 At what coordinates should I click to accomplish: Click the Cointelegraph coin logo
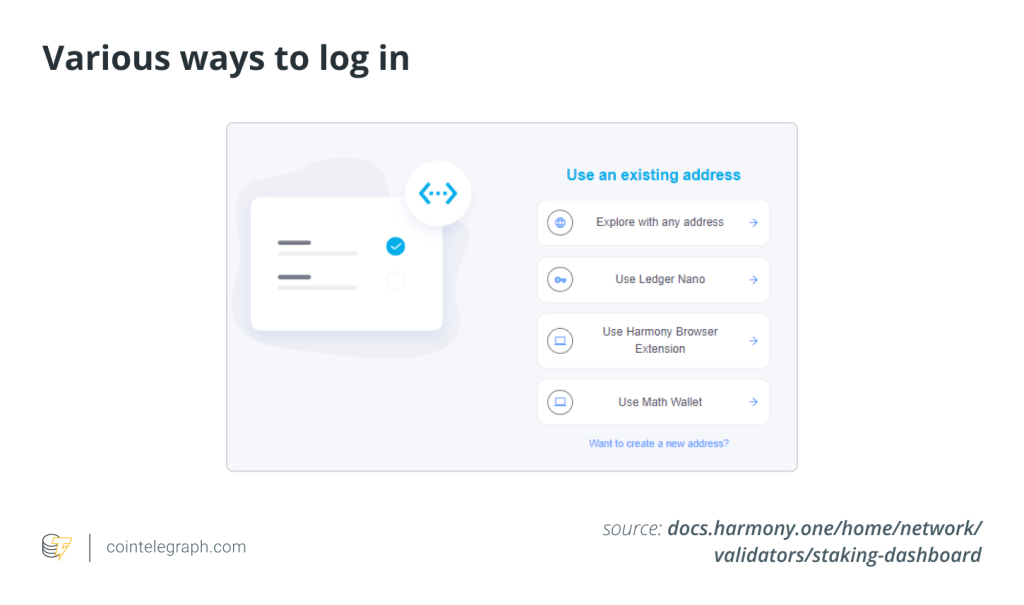[57, 547]
